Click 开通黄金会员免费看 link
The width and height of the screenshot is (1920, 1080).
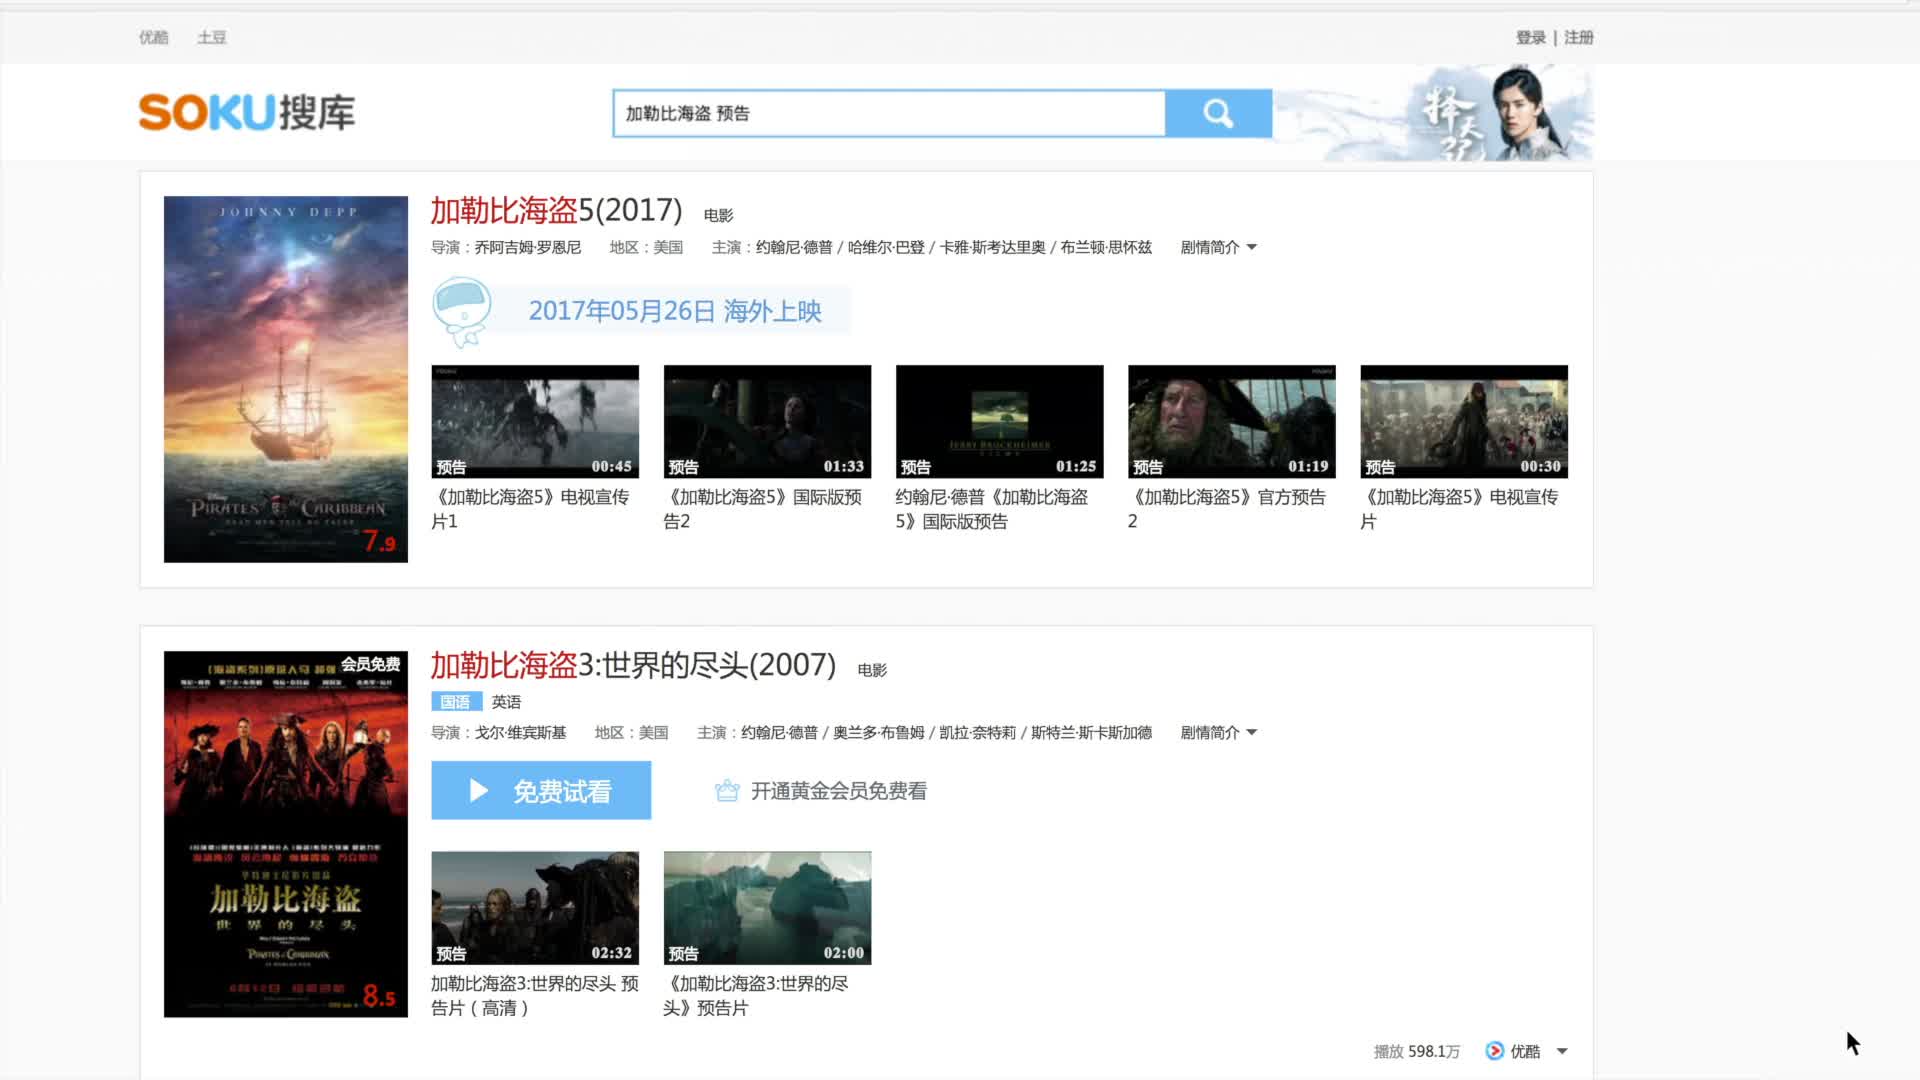[x=838, y=791]
